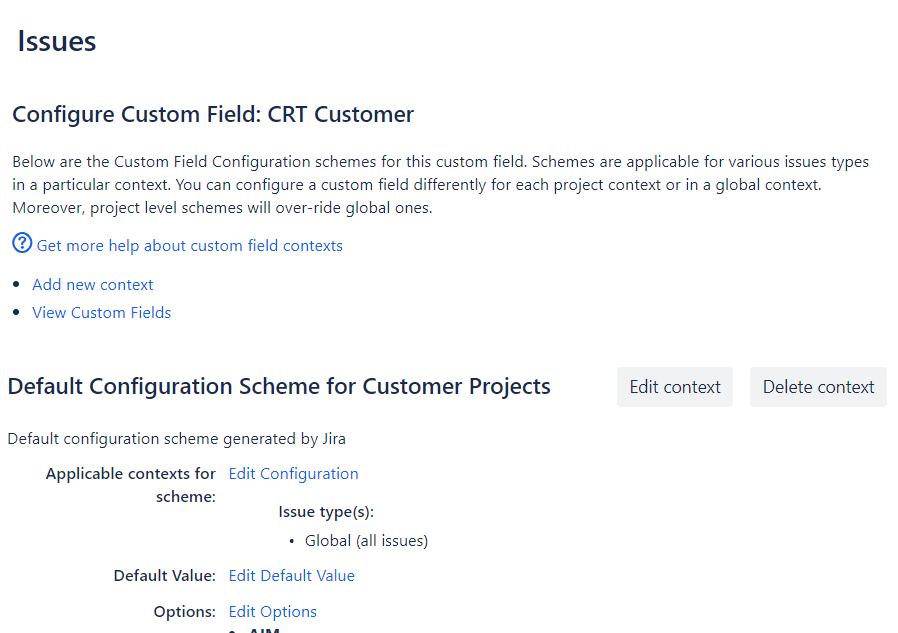This screenshot has width=898, height=633.
Task: Click the Issues page heading
Action: coord(57,42)
